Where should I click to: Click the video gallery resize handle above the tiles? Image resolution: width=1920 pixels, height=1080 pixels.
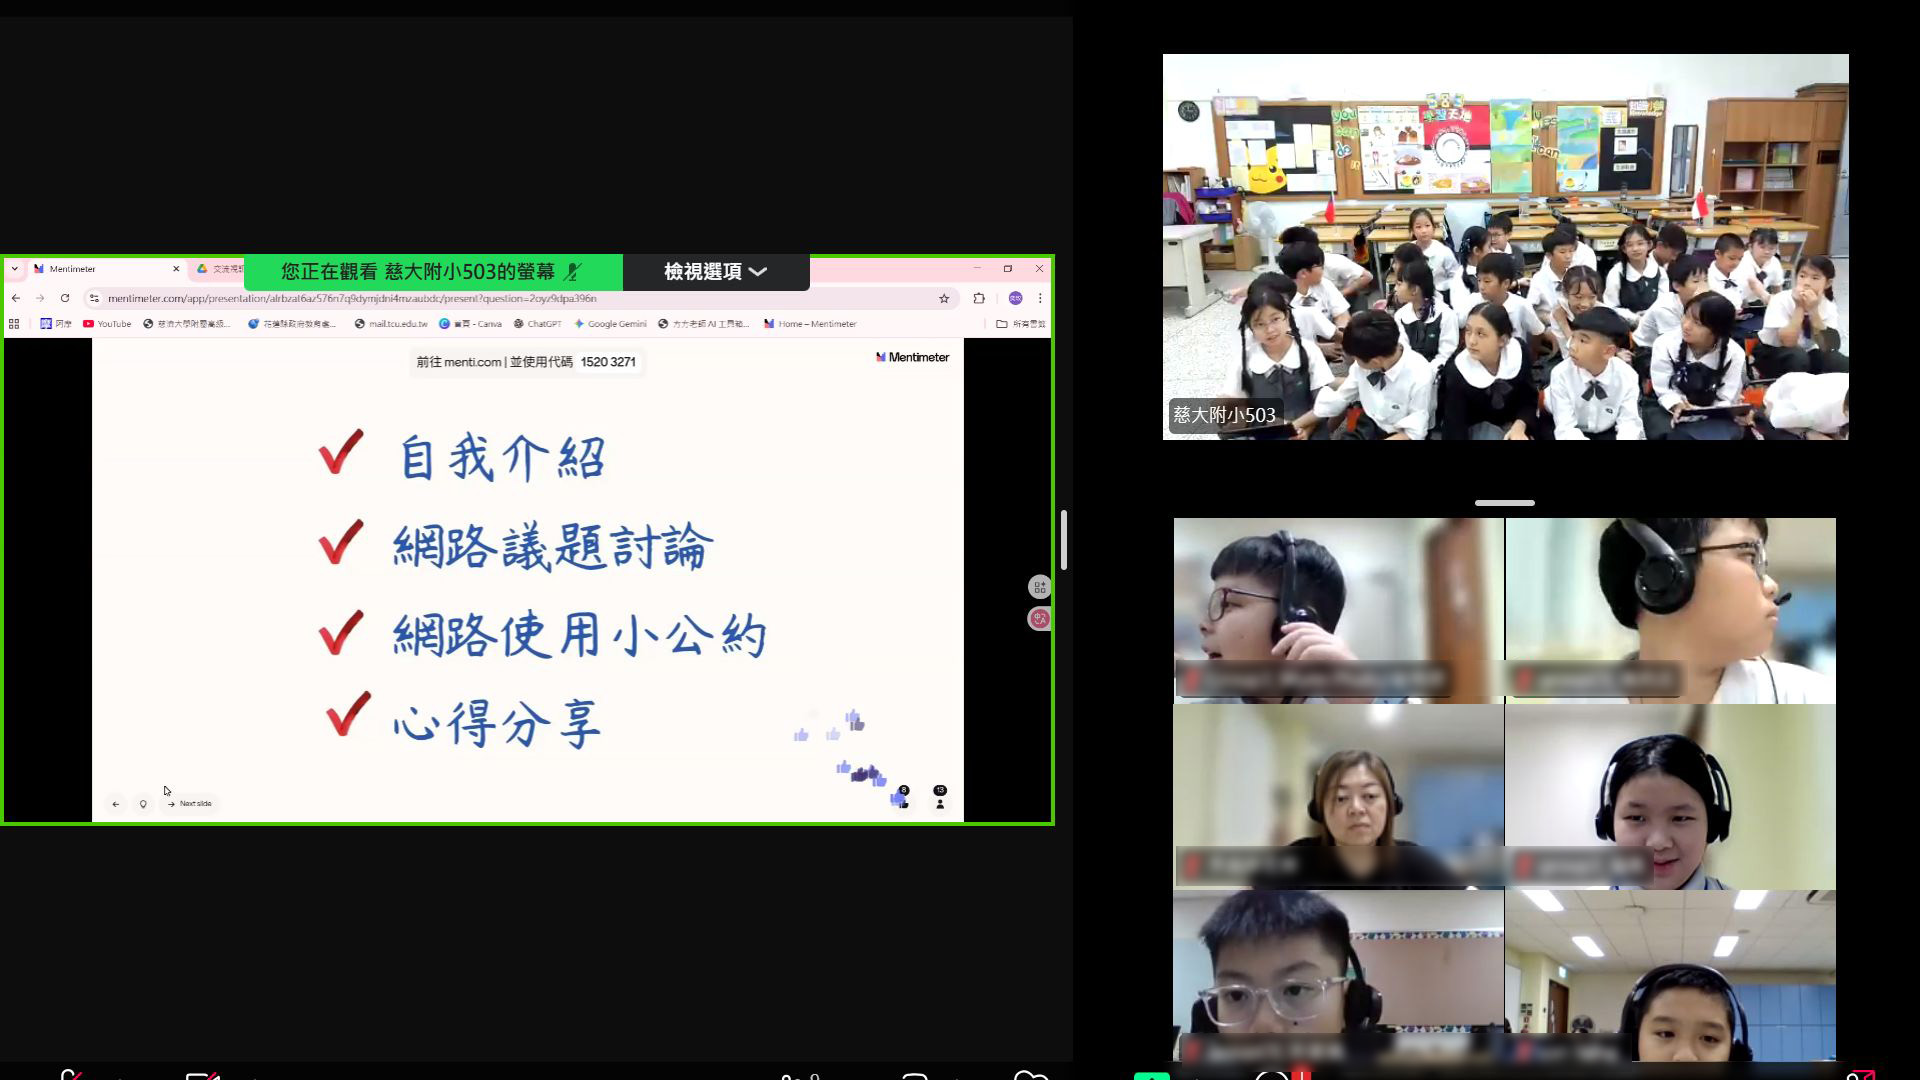tap(1504, 503)
